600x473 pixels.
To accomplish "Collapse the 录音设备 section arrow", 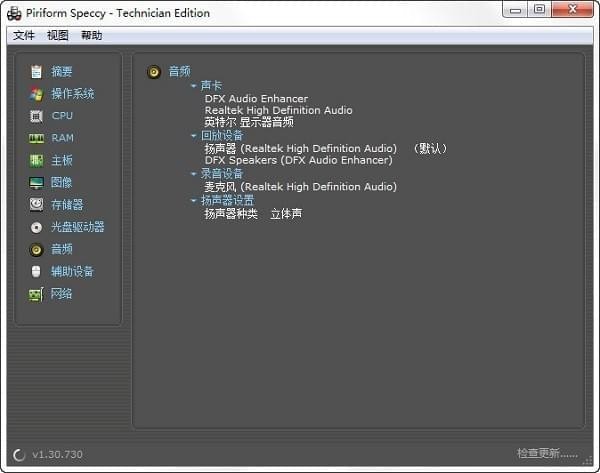I will (x=194, y=174).
